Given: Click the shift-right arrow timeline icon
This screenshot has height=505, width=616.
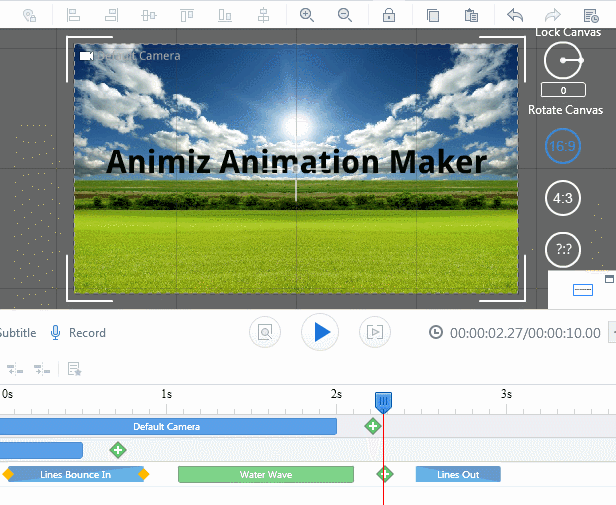Looking at the screenshot, I should pyautogui.click(x=42, y=370).
